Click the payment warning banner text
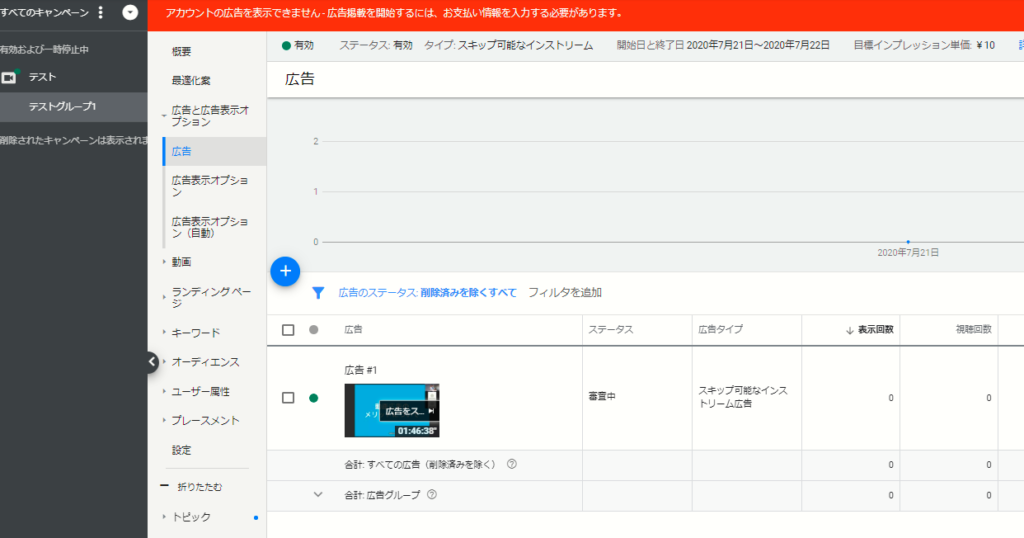1024x538 pixels. click(x=394, y=13)
